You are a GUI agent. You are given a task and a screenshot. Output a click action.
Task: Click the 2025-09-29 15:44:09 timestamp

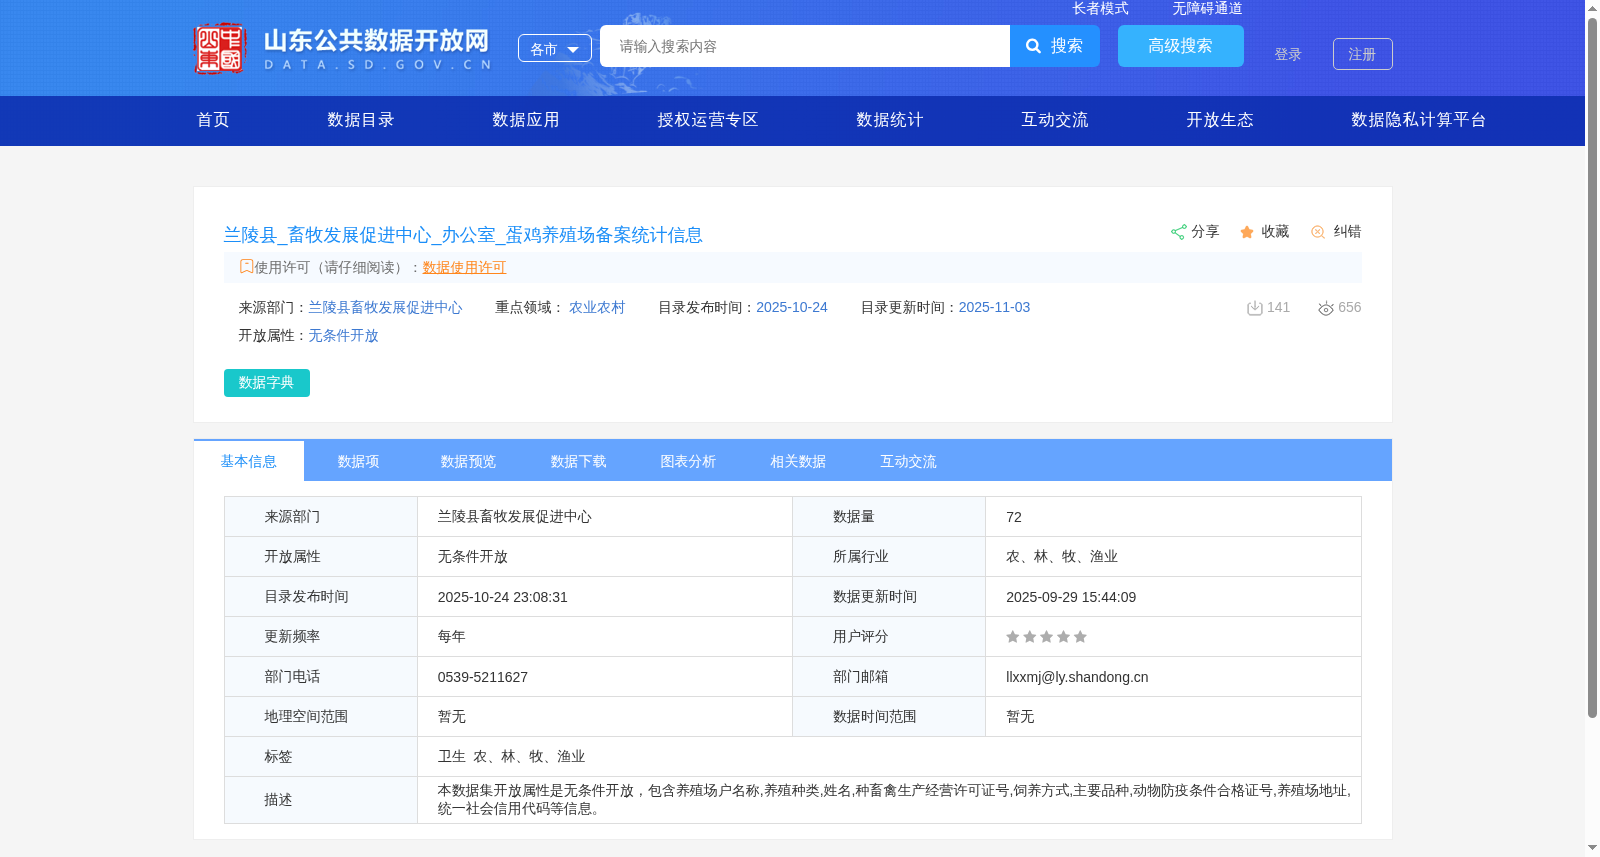pos(1071,597)
